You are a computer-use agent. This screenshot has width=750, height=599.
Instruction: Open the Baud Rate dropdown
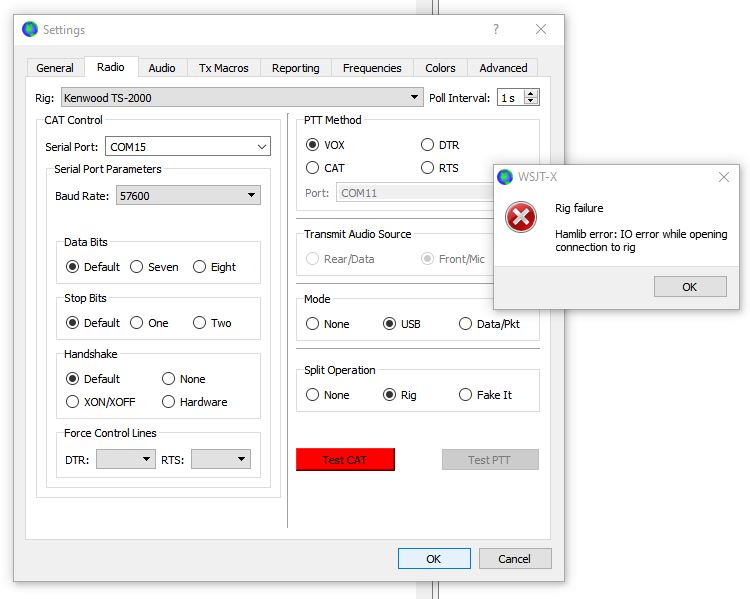(x=251, y=196)
